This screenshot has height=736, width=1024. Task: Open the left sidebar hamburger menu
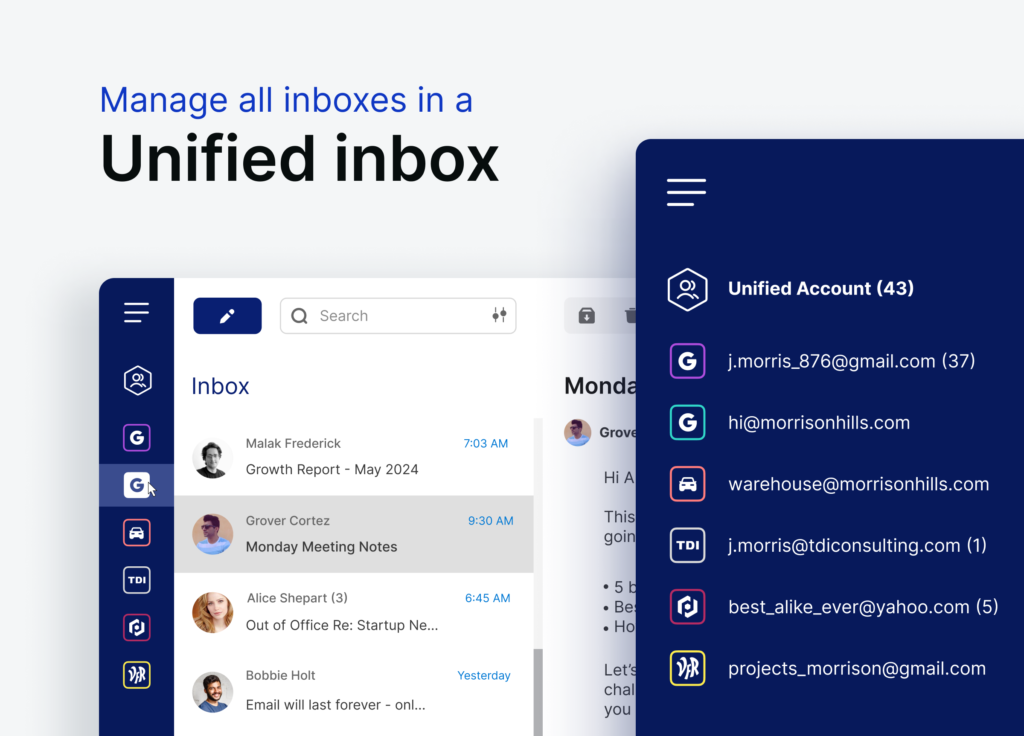(x=136, y=312)
